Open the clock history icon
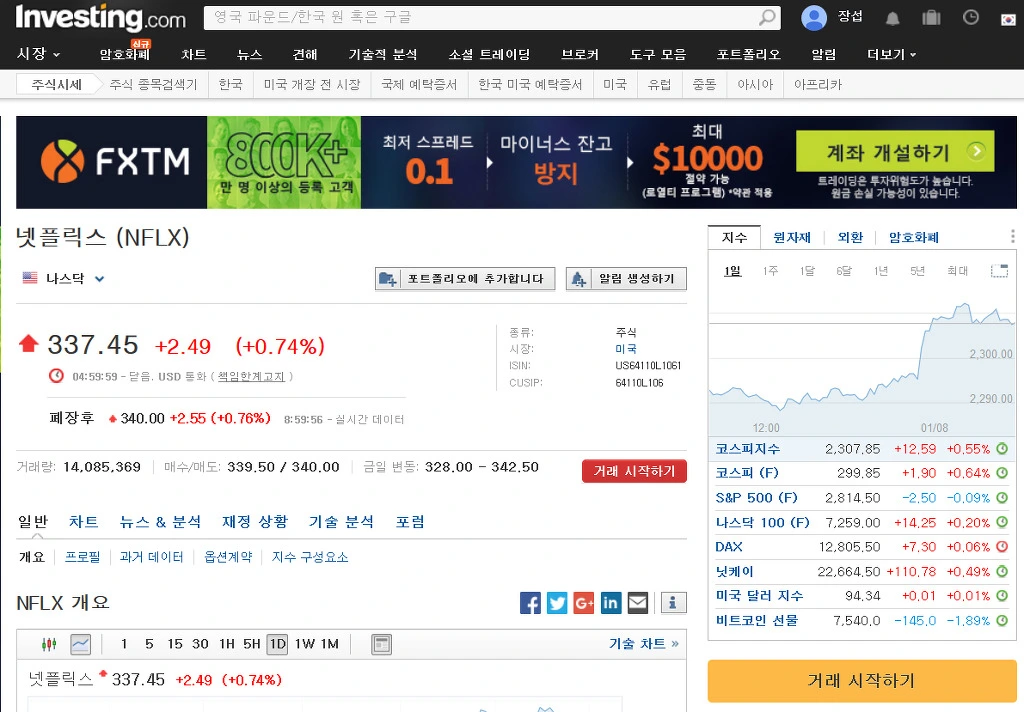This screenshot has width=1024, height=712. point(970,18)
